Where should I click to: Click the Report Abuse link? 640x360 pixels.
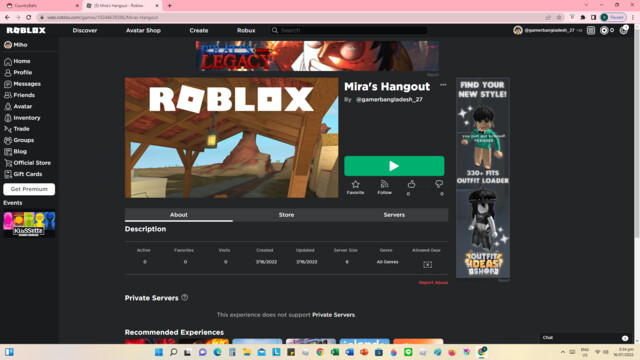[433, 282]
